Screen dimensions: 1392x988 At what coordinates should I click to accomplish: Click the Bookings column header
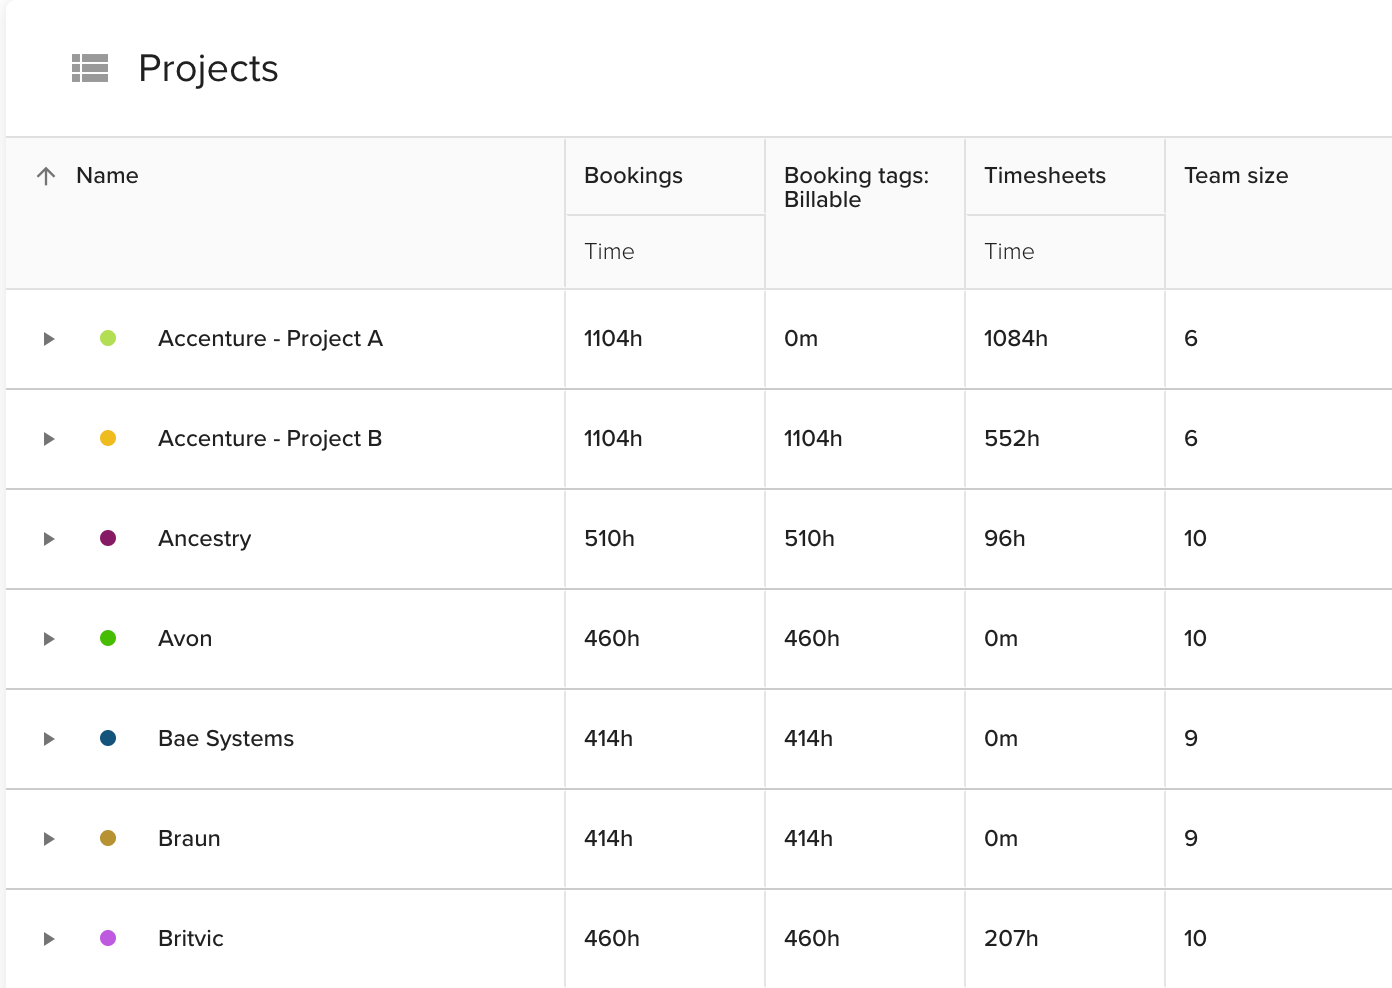633,176
